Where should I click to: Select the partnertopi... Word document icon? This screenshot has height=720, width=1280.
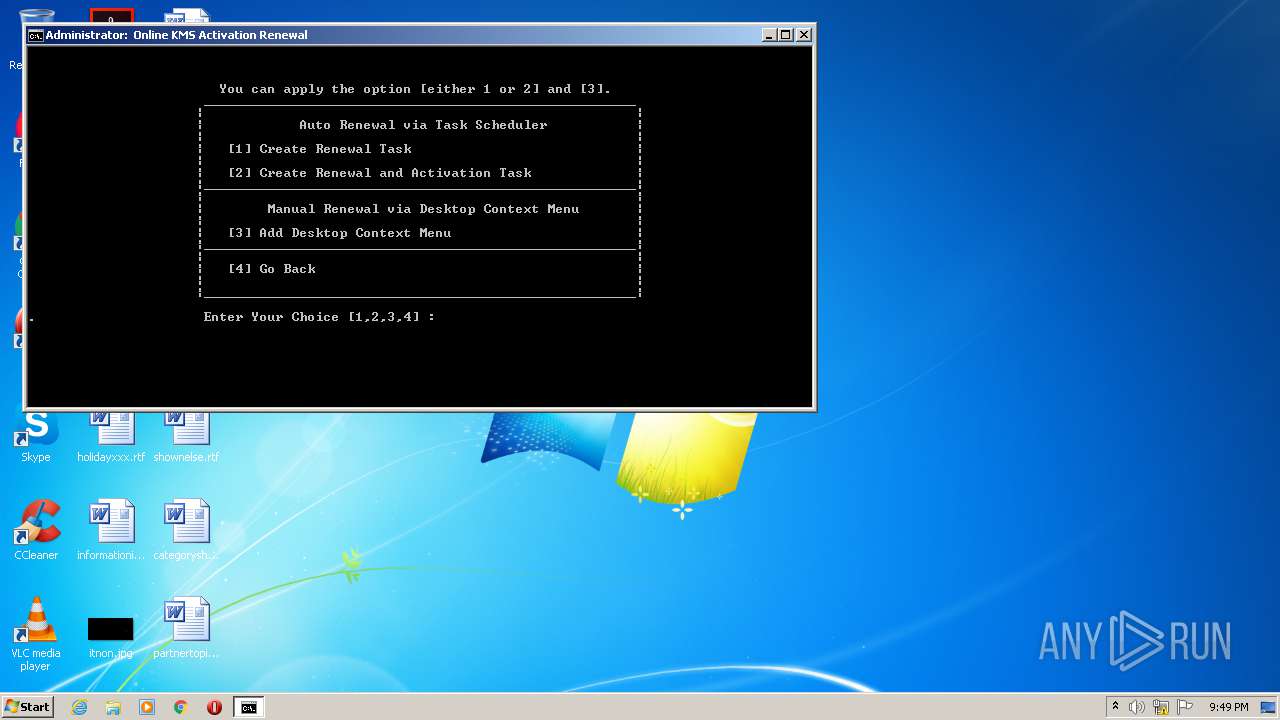coord(186,628)
